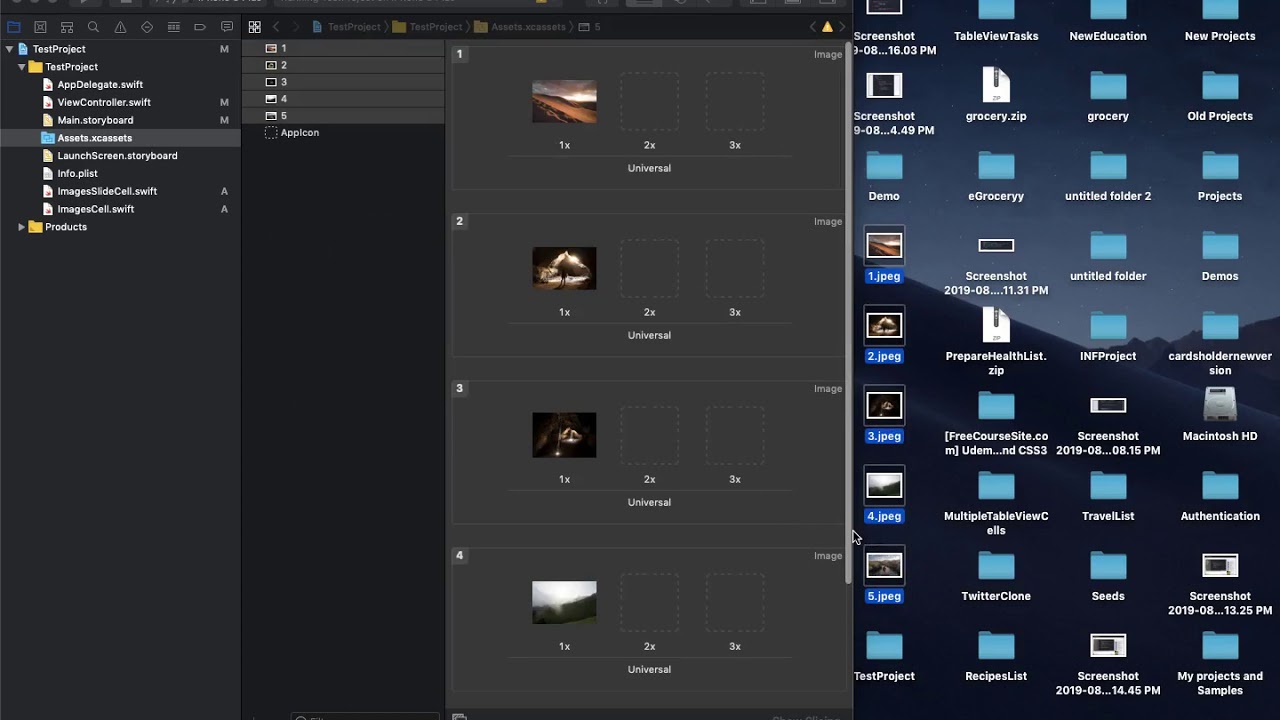Select Assets.xcassets in navigator
This screenshot has width=1280, height=720.
(94, 138)
